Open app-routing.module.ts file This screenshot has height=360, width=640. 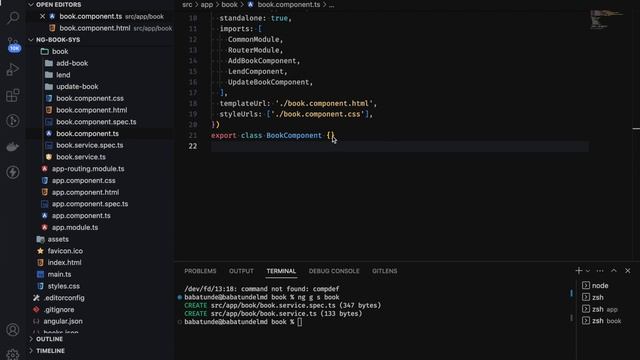pyautogui.click(x=88, y=169)
